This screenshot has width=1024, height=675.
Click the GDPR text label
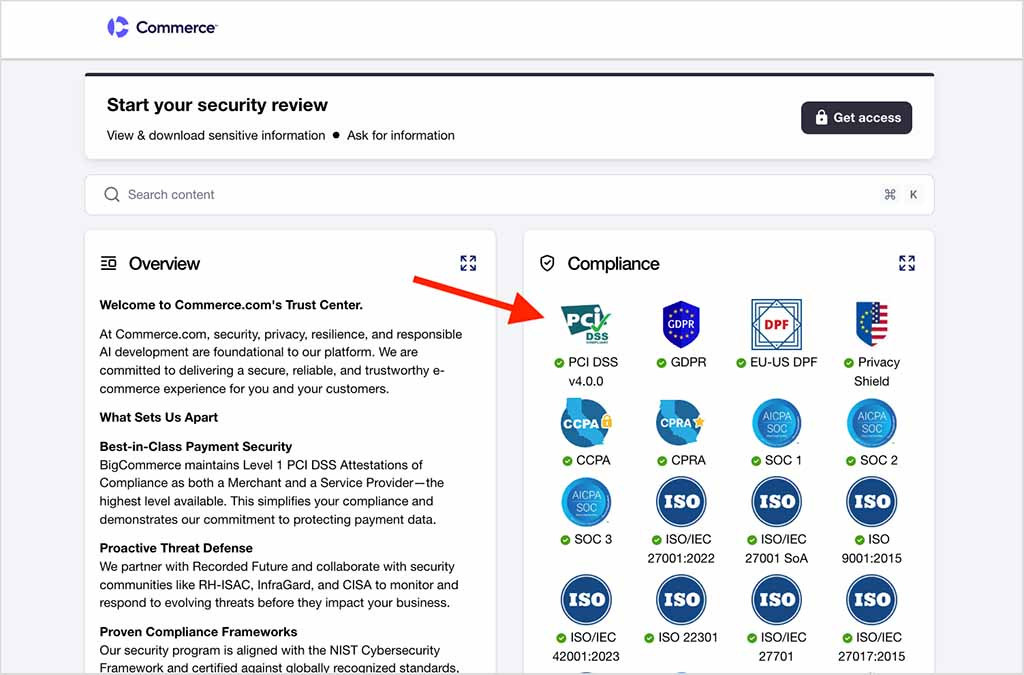(688, 362)
